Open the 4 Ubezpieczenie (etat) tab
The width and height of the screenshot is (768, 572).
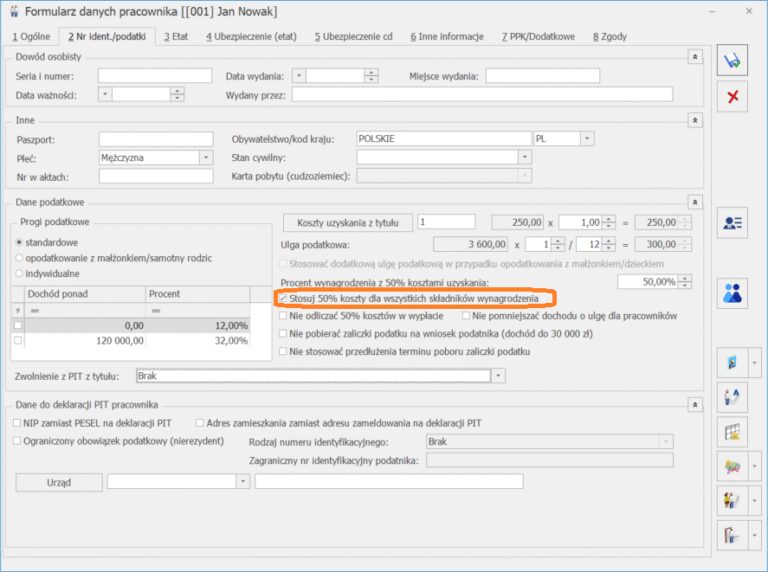click(x=251, y=36)
